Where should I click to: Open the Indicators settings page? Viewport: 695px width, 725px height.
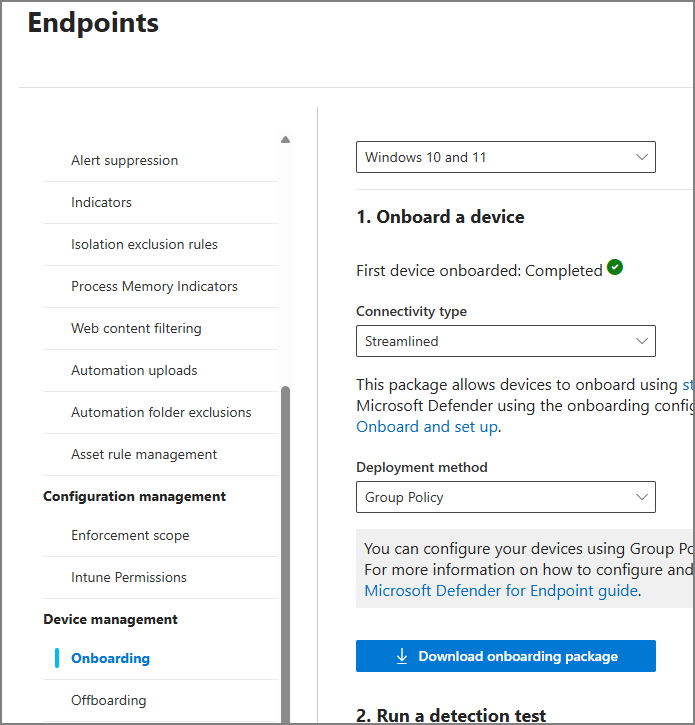pyautogui.click(x=160, y=203)
